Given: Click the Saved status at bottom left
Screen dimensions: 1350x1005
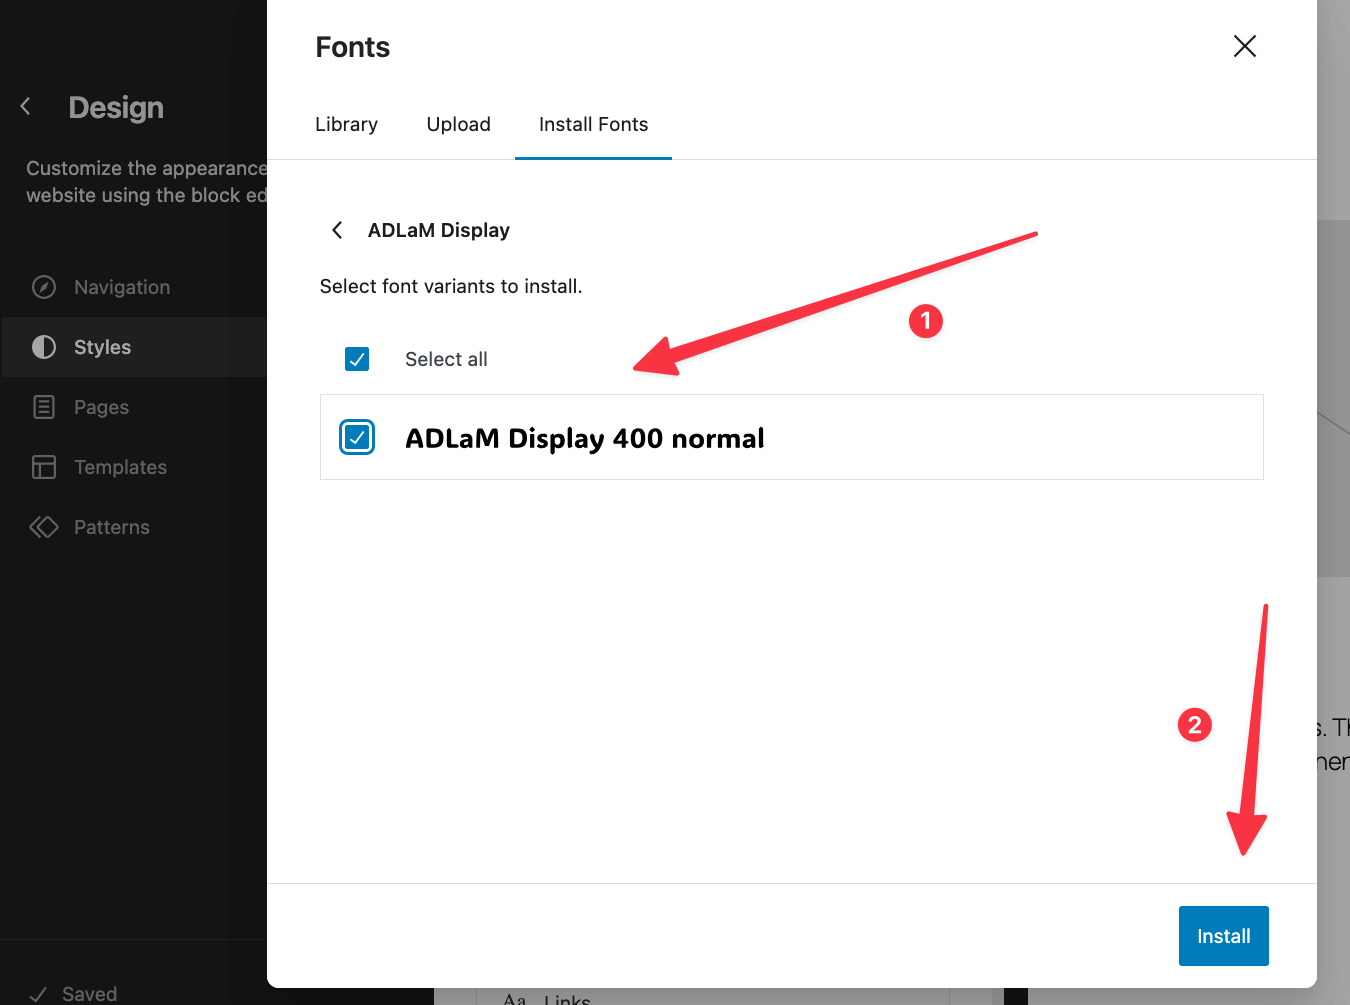Looking at the screenshot, I should point(88,992).
